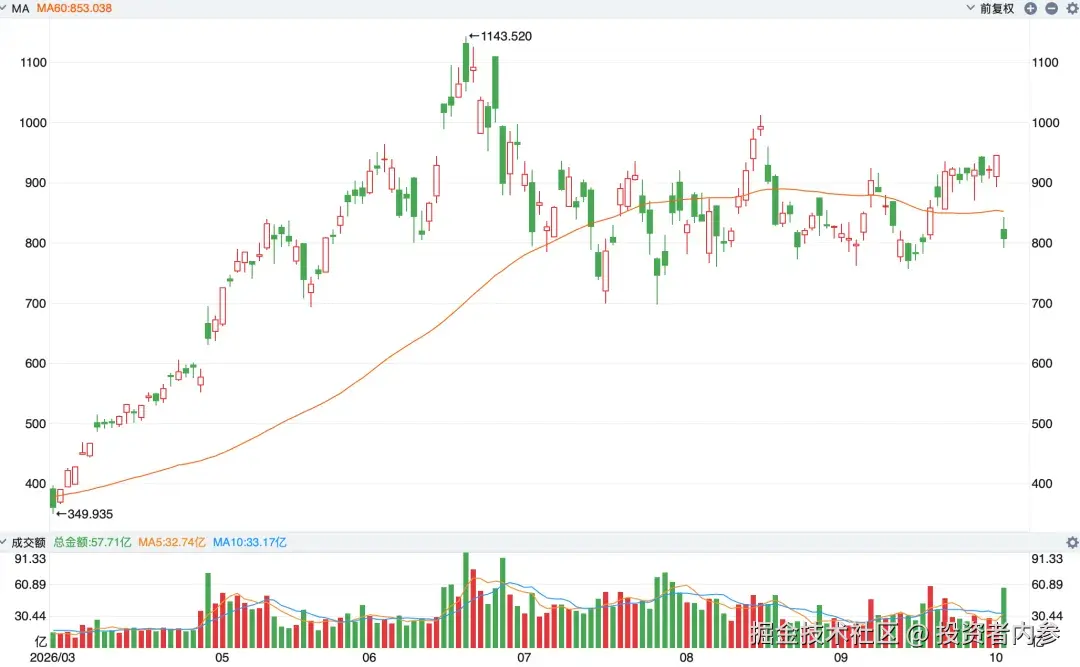Image resolution: width=1080 pixels, height=667 pixels.
Task: Click the 400 label on the right price axis
Action: coord(1042,484)
